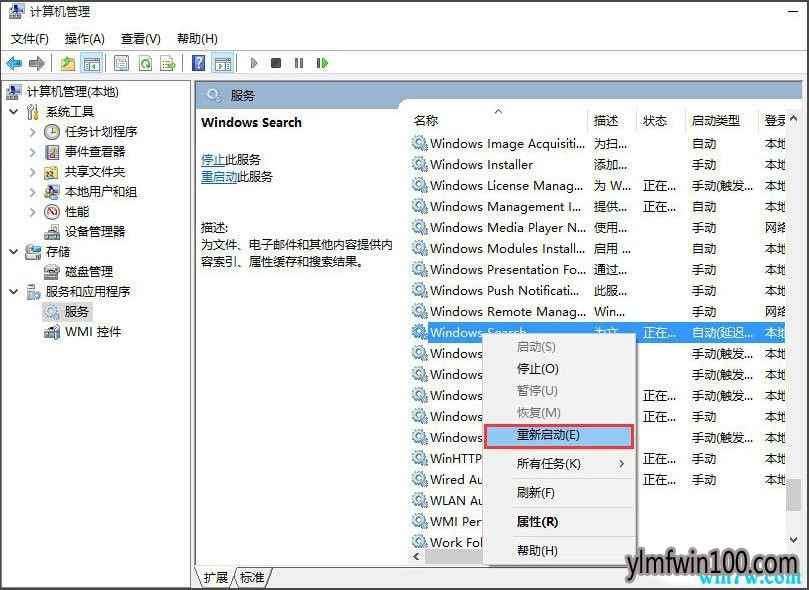The width and height of the screenshot is (809, 590).
Task: Switch to the 扩展 tab
Action: [x=216, y=578]
